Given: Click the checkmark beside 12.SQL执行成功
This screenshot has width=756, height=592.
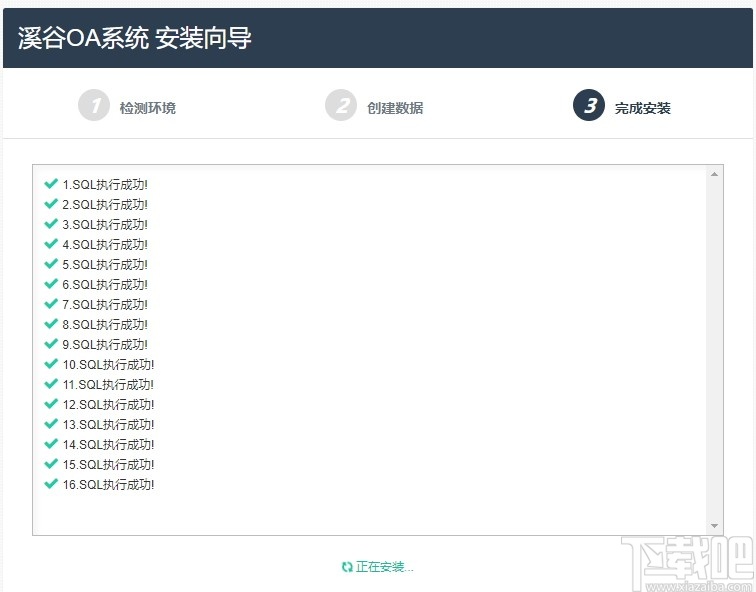Looking at the screenshot, I should (51, 404).
